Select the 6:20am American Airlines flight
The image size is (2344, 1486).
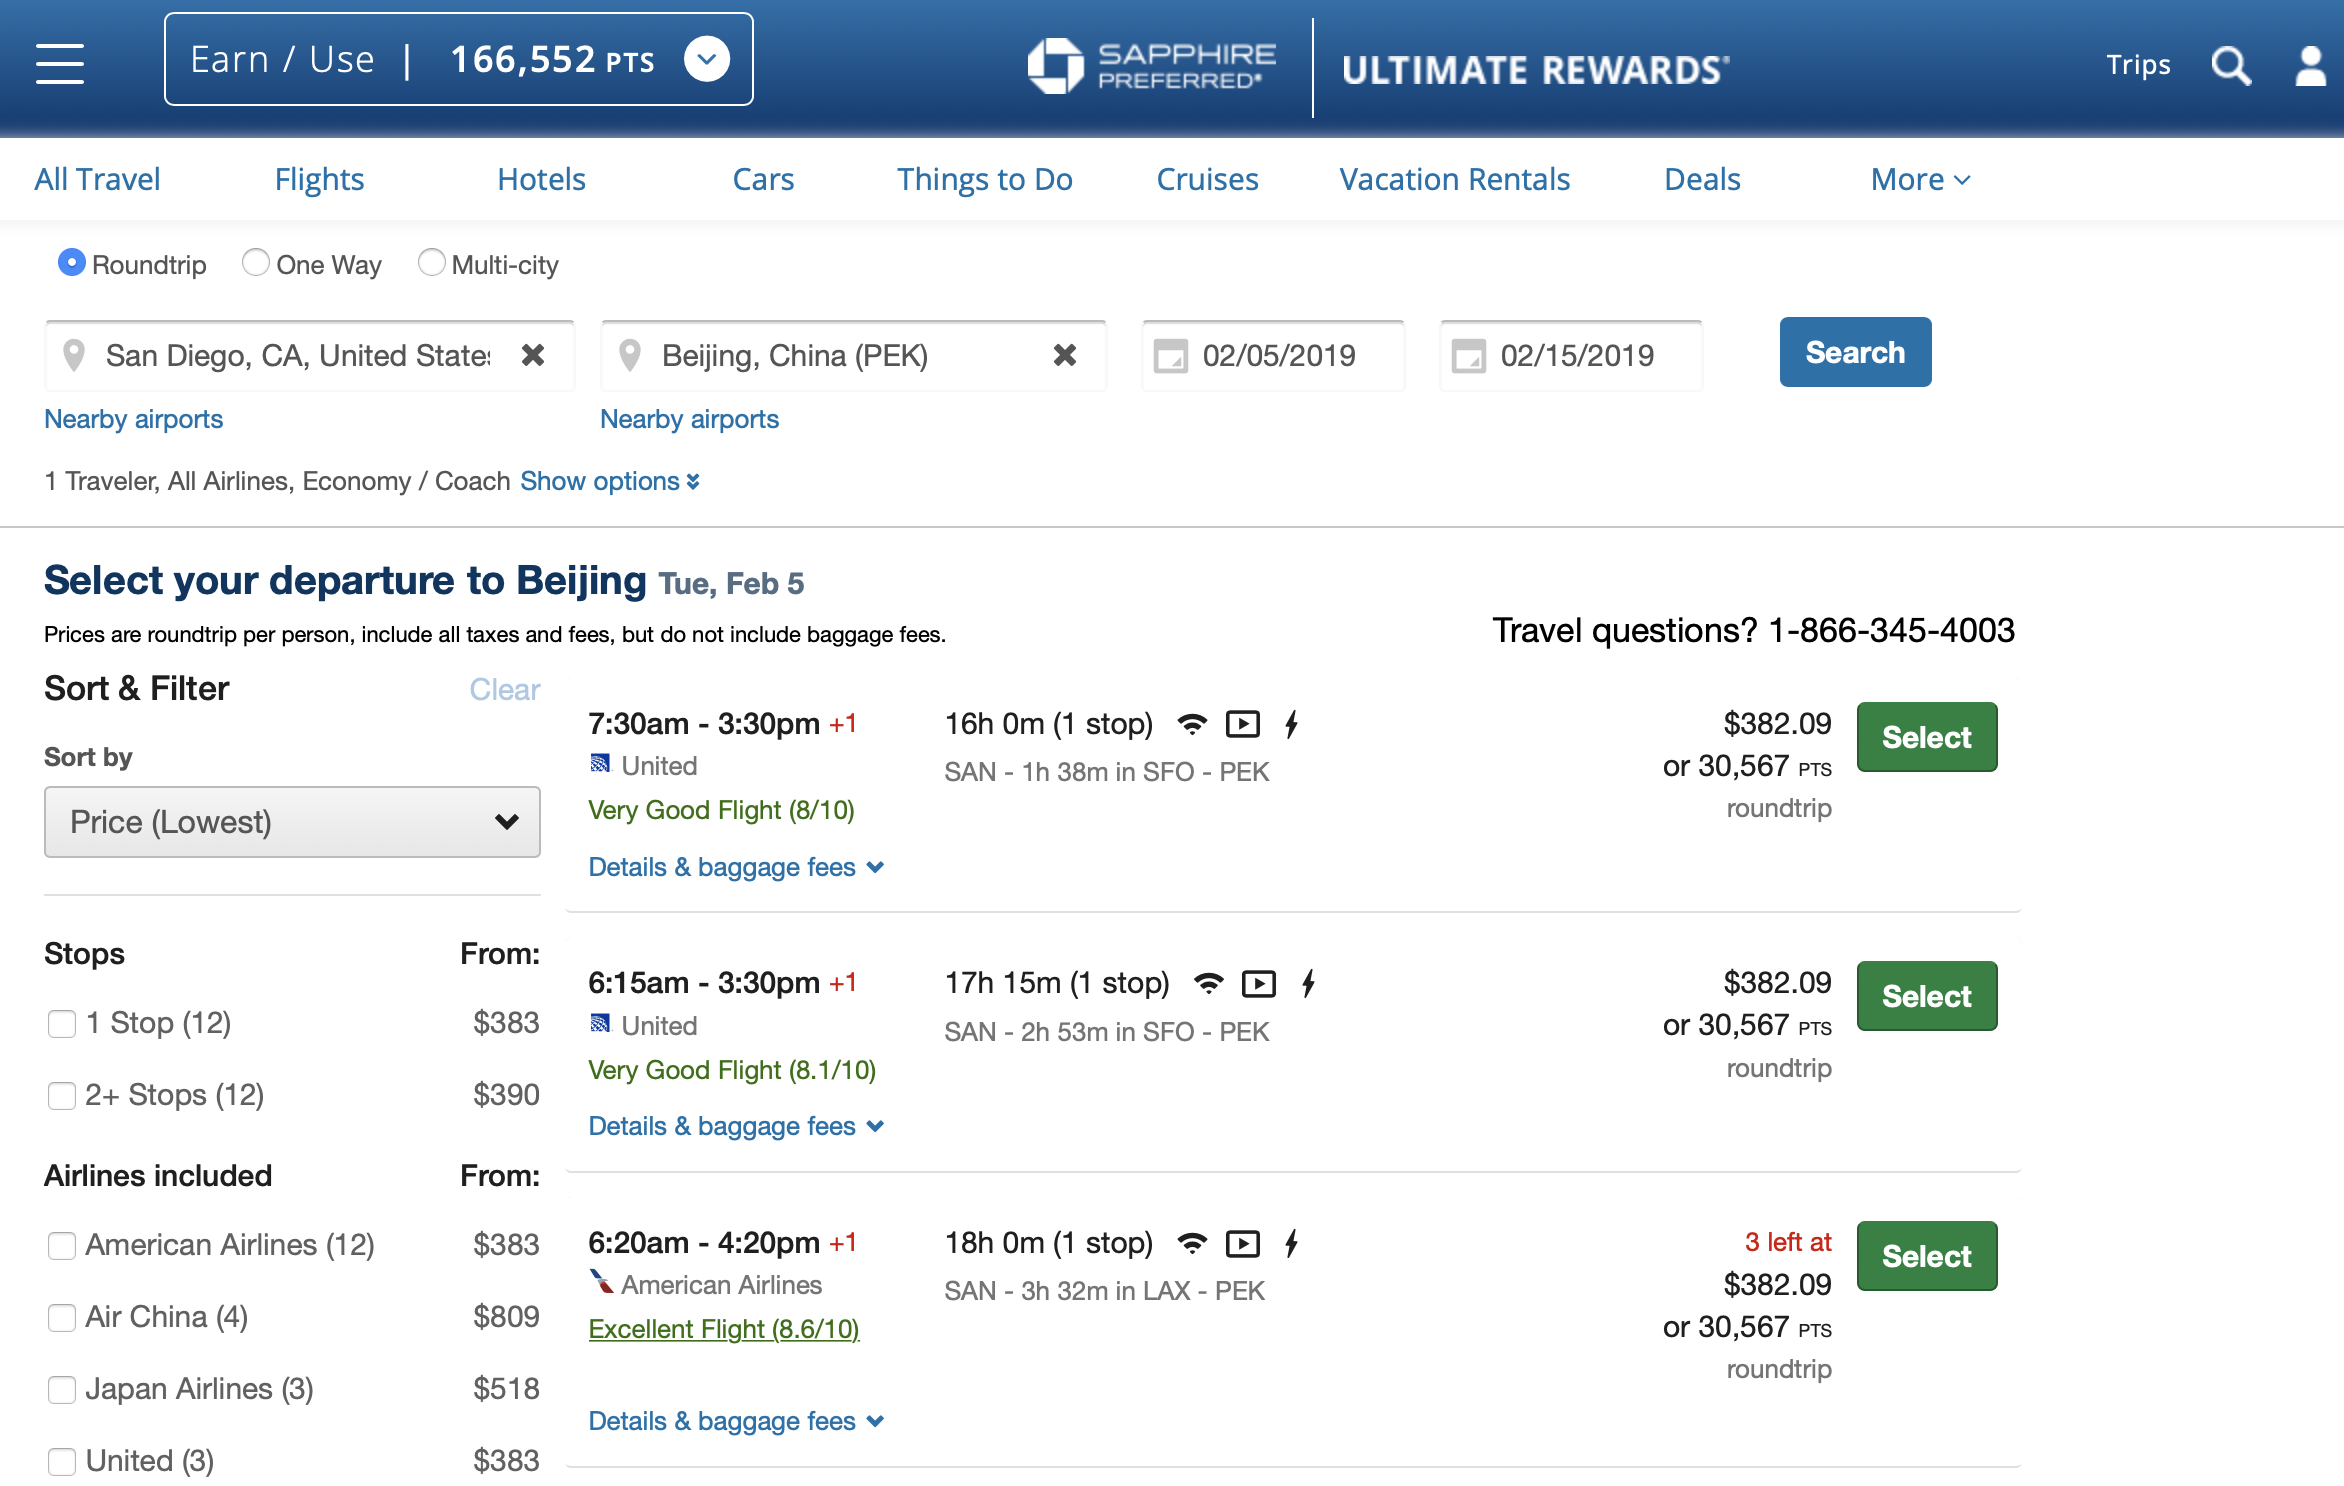1927,1256
